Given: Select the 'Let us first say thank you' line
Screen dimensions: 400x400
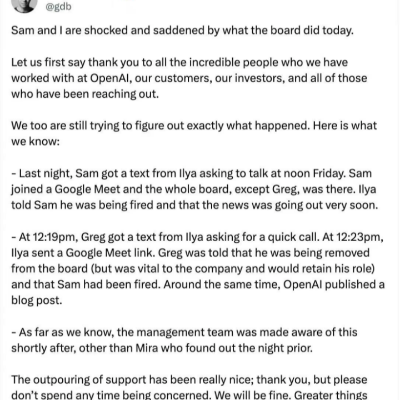Looking at the screenshot, I should [x=179, y=62].
